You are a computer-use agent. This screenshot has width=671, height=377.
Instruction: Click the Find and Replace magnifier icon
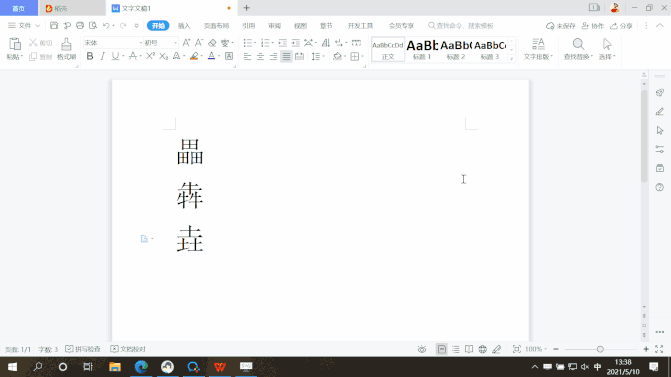[578, 44]
